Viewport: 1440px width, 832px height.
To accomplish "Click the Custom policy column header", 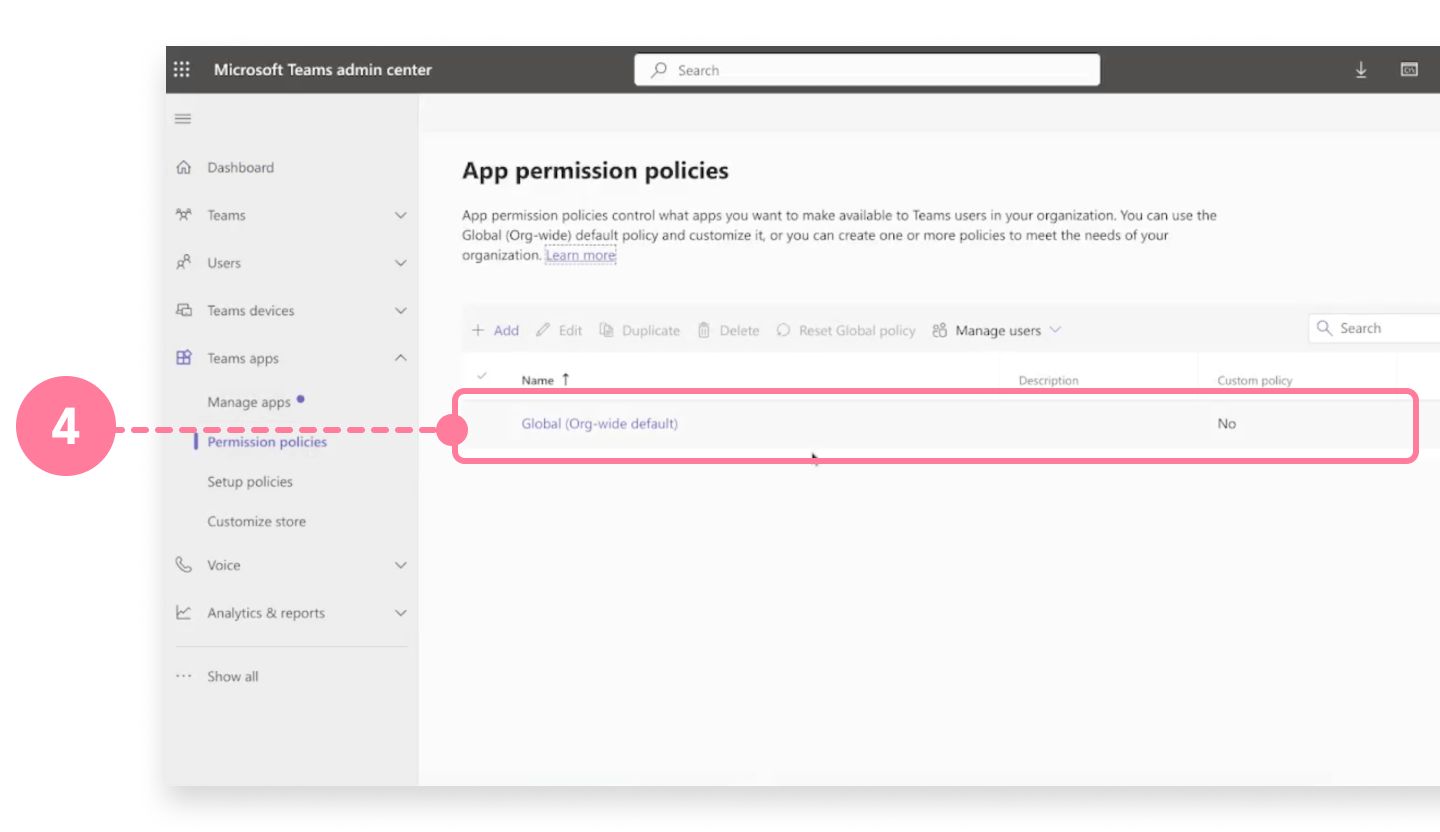I will (1255, 380).
